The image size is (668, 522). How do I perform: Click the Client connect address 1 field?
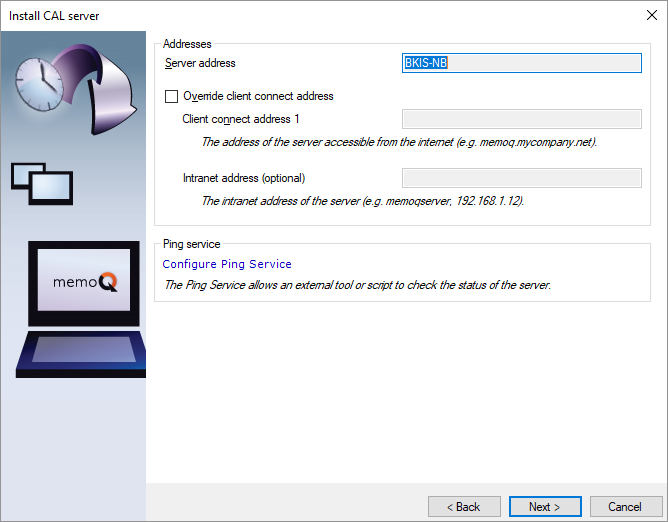point(521,119)
